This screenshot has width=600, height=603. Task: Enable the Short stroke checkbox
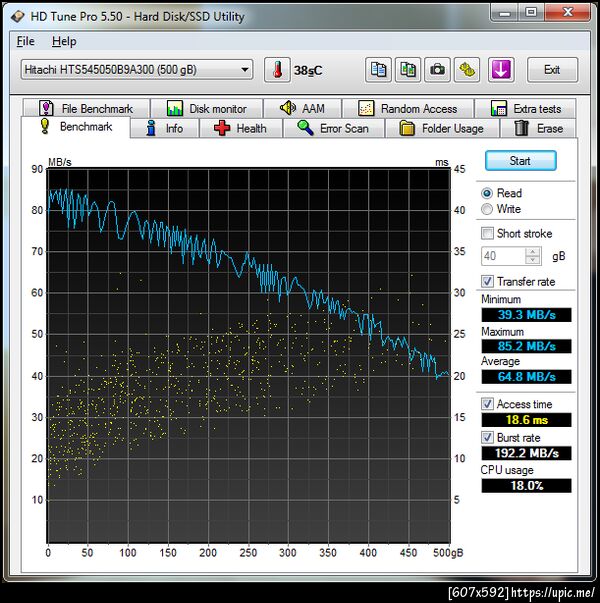point(487,233)
